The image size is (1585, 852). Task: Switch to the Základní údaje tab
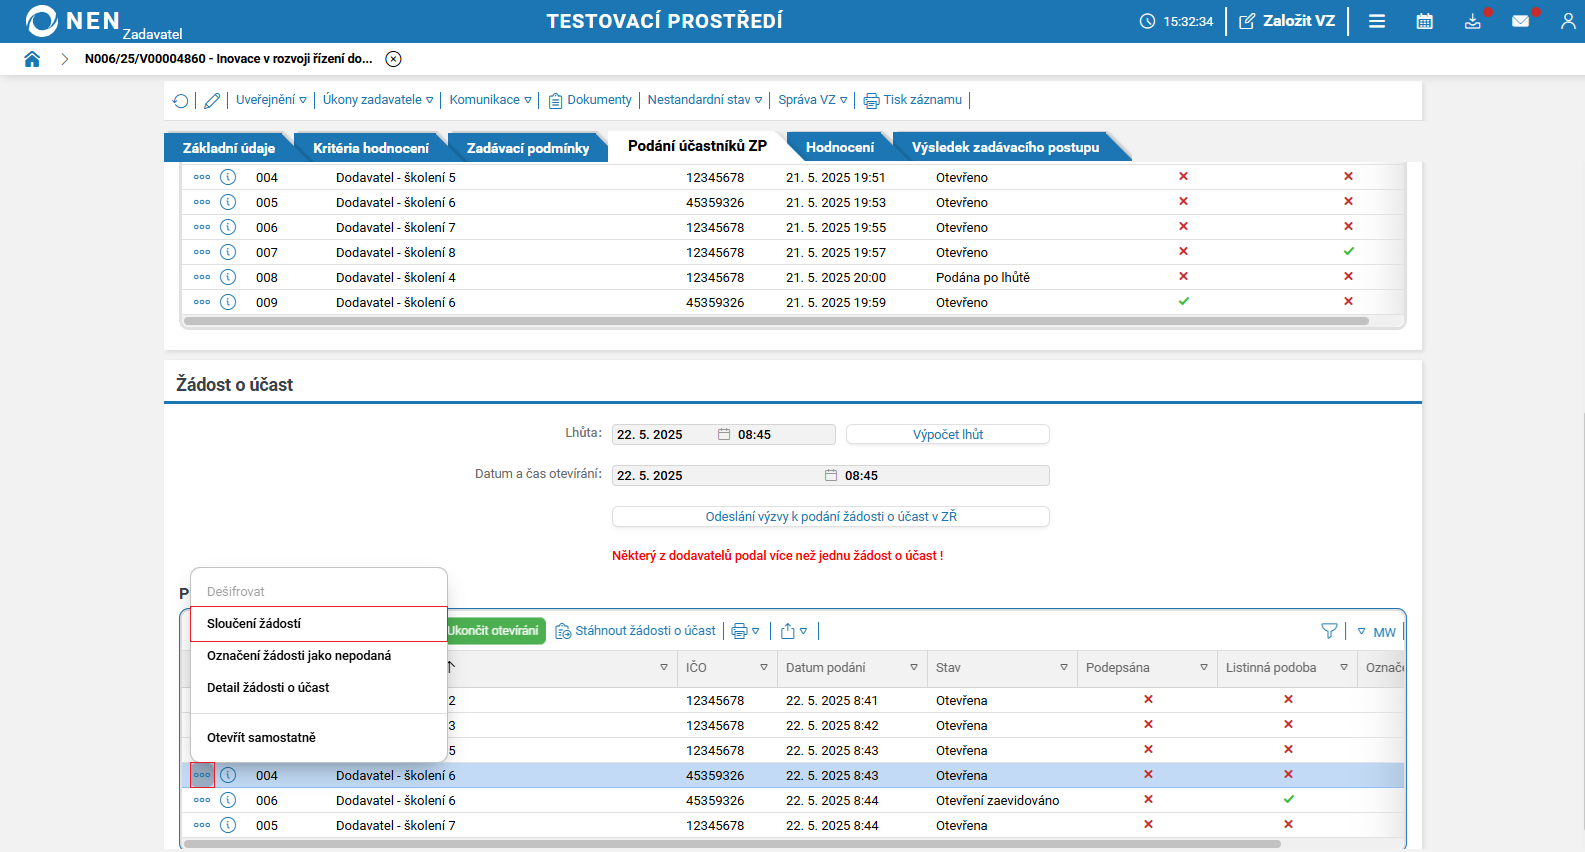(x=229, y=147)
